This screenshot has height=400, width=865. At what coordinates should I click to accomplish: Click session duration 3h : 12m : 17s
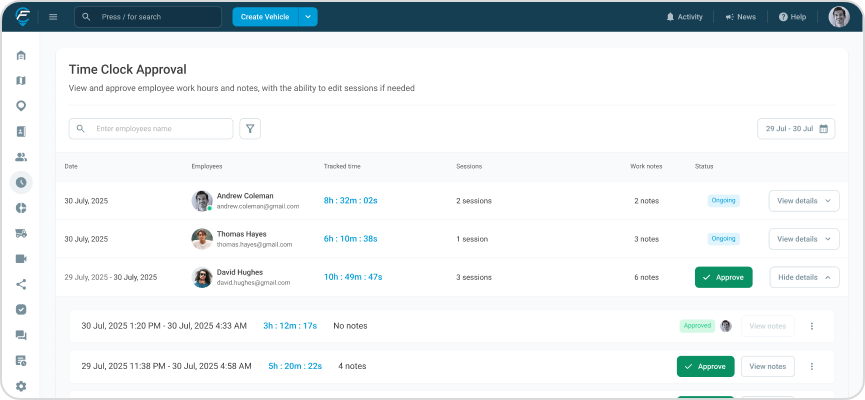click(x=290, y=326)
